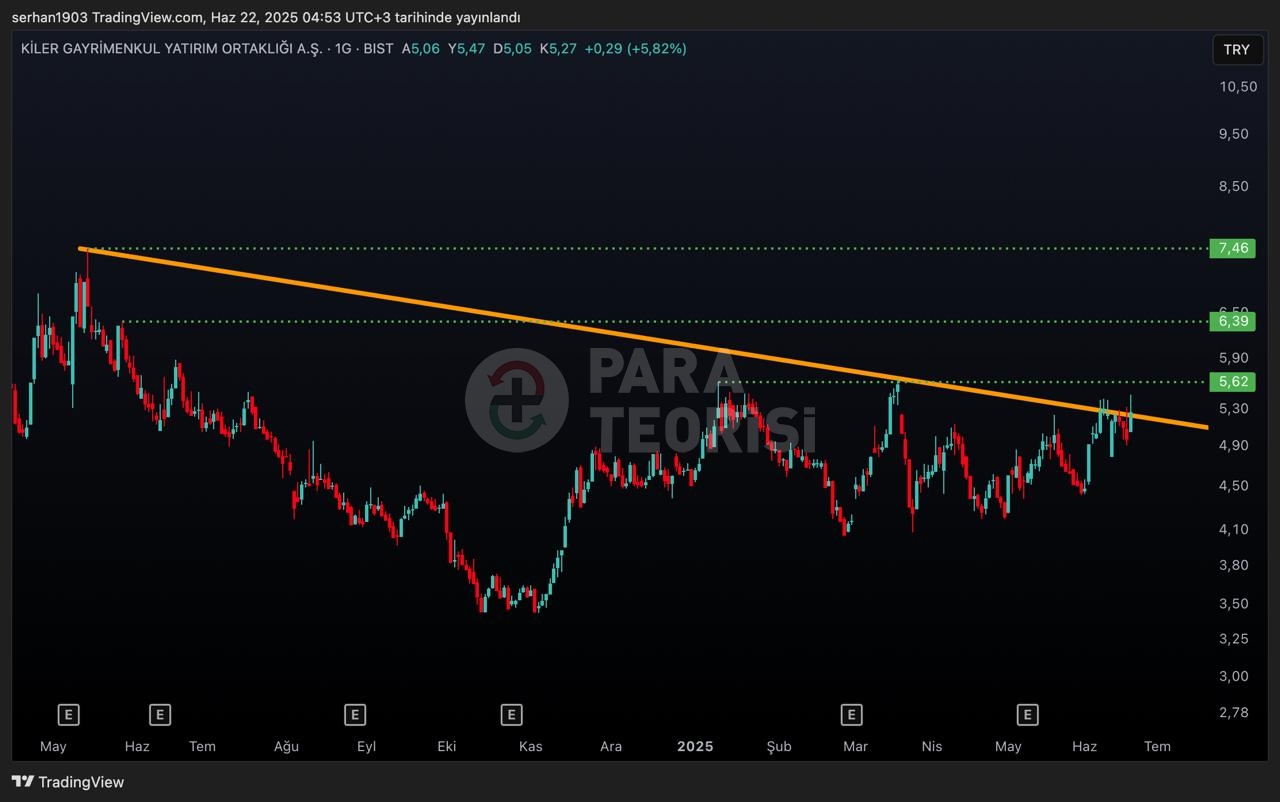
Task: Click the A5,06 open value
Action: (x=421, y=48)
